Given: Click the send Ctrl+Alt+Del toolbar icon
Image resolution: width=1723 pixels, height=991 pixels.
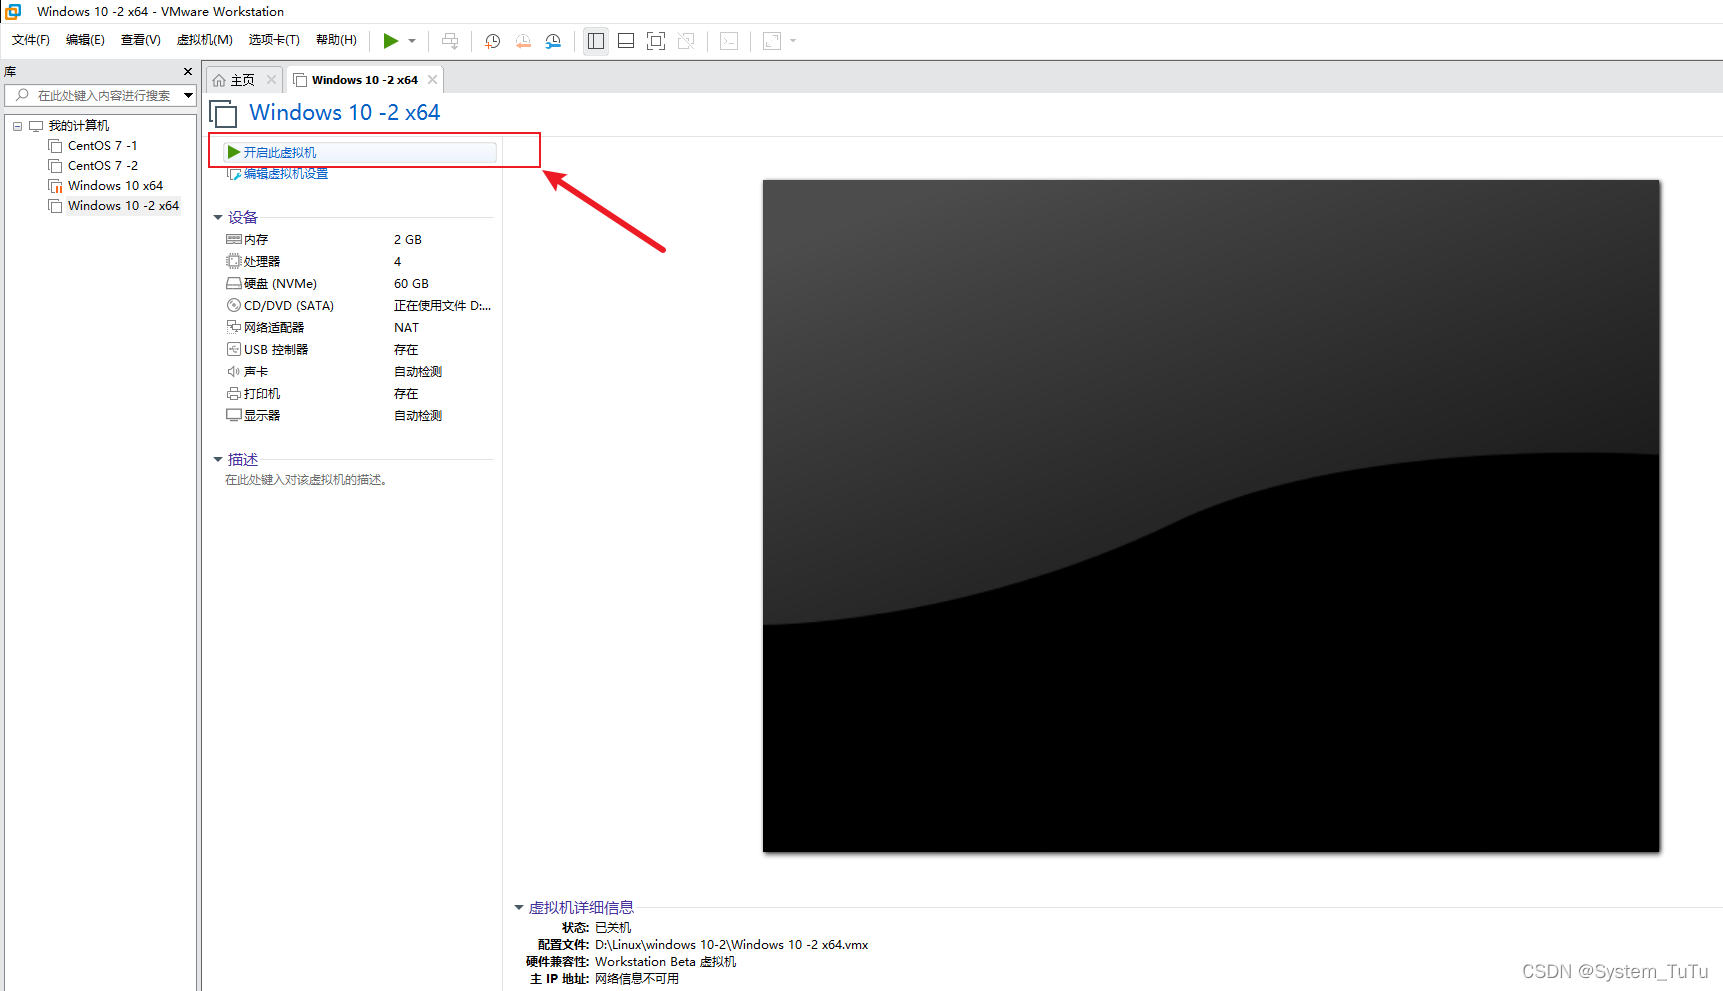Looking at the screenshot, I should click(x=450, y=41).
